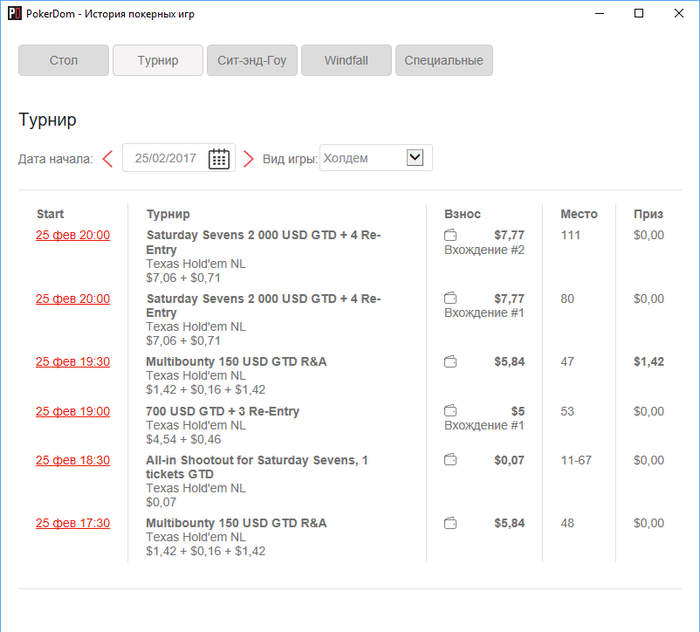This screenshot has height=632, width=700.
Task: Click wallet icon beside $5 buy-in
Action: pos(450,411)
